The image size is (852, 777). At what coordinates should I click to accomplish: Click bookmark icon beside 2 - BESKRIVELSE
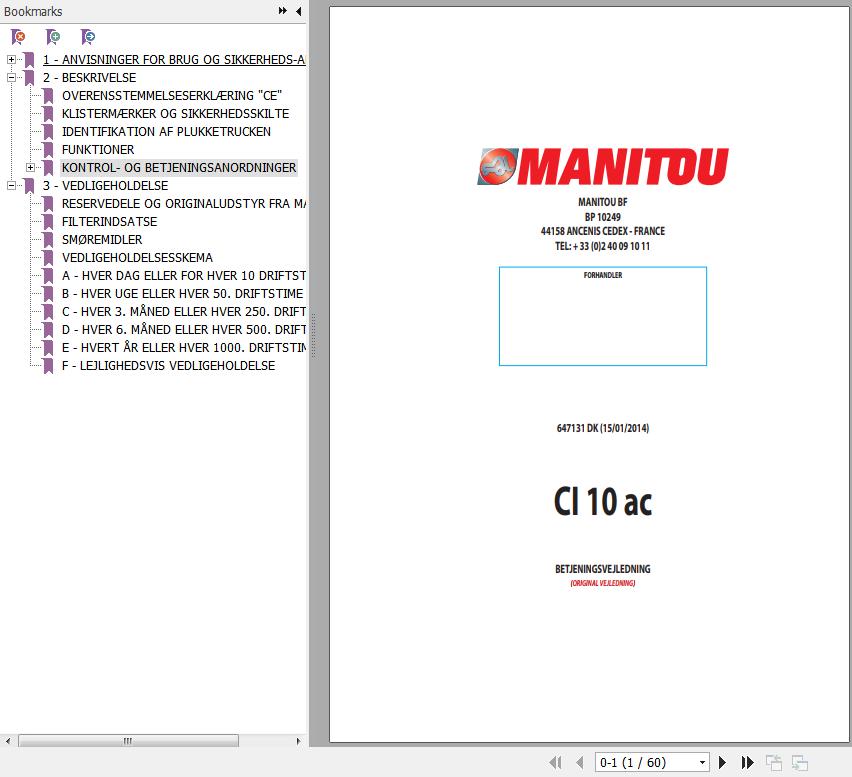pyautogui.click(x=29, y=78)
